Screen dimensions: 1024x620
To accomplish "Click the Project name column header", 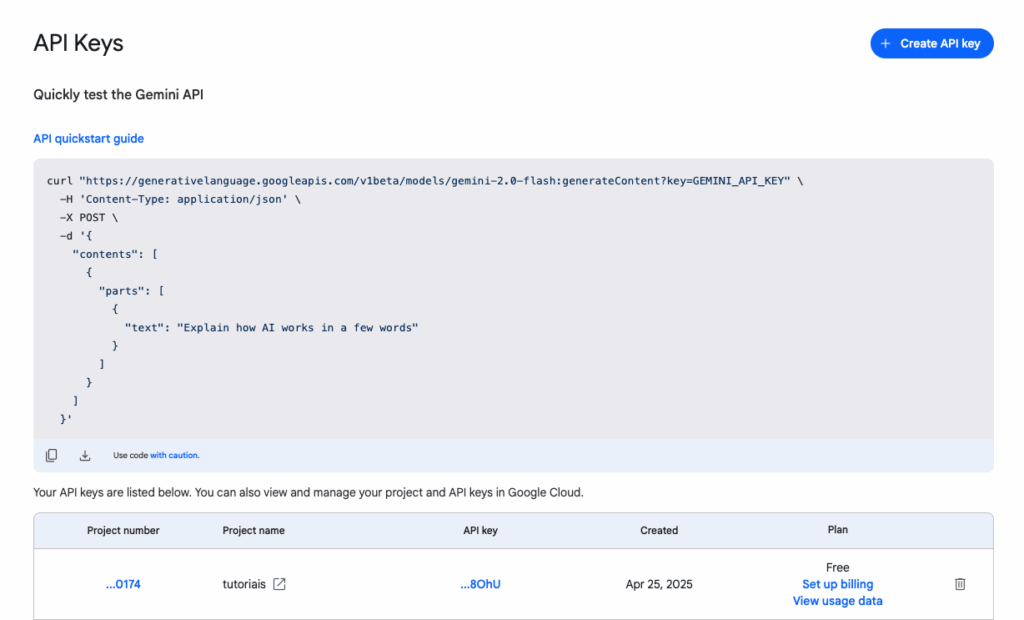I will point(253,531).
